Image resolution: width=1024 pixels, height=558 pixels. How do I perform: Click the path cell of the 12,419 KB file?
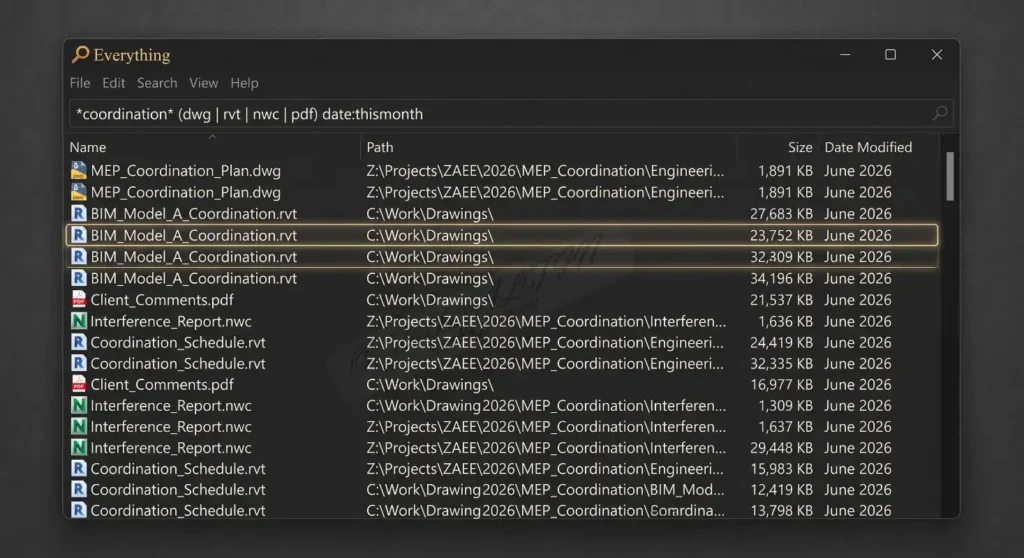point(545,489)
